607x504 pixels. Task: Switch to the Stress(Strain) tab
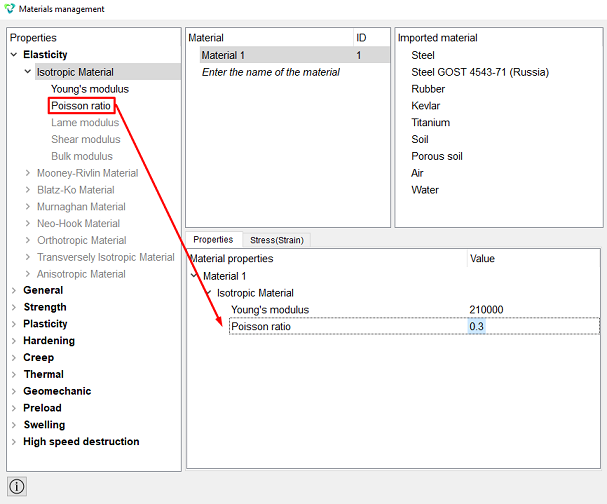(277, 240)
